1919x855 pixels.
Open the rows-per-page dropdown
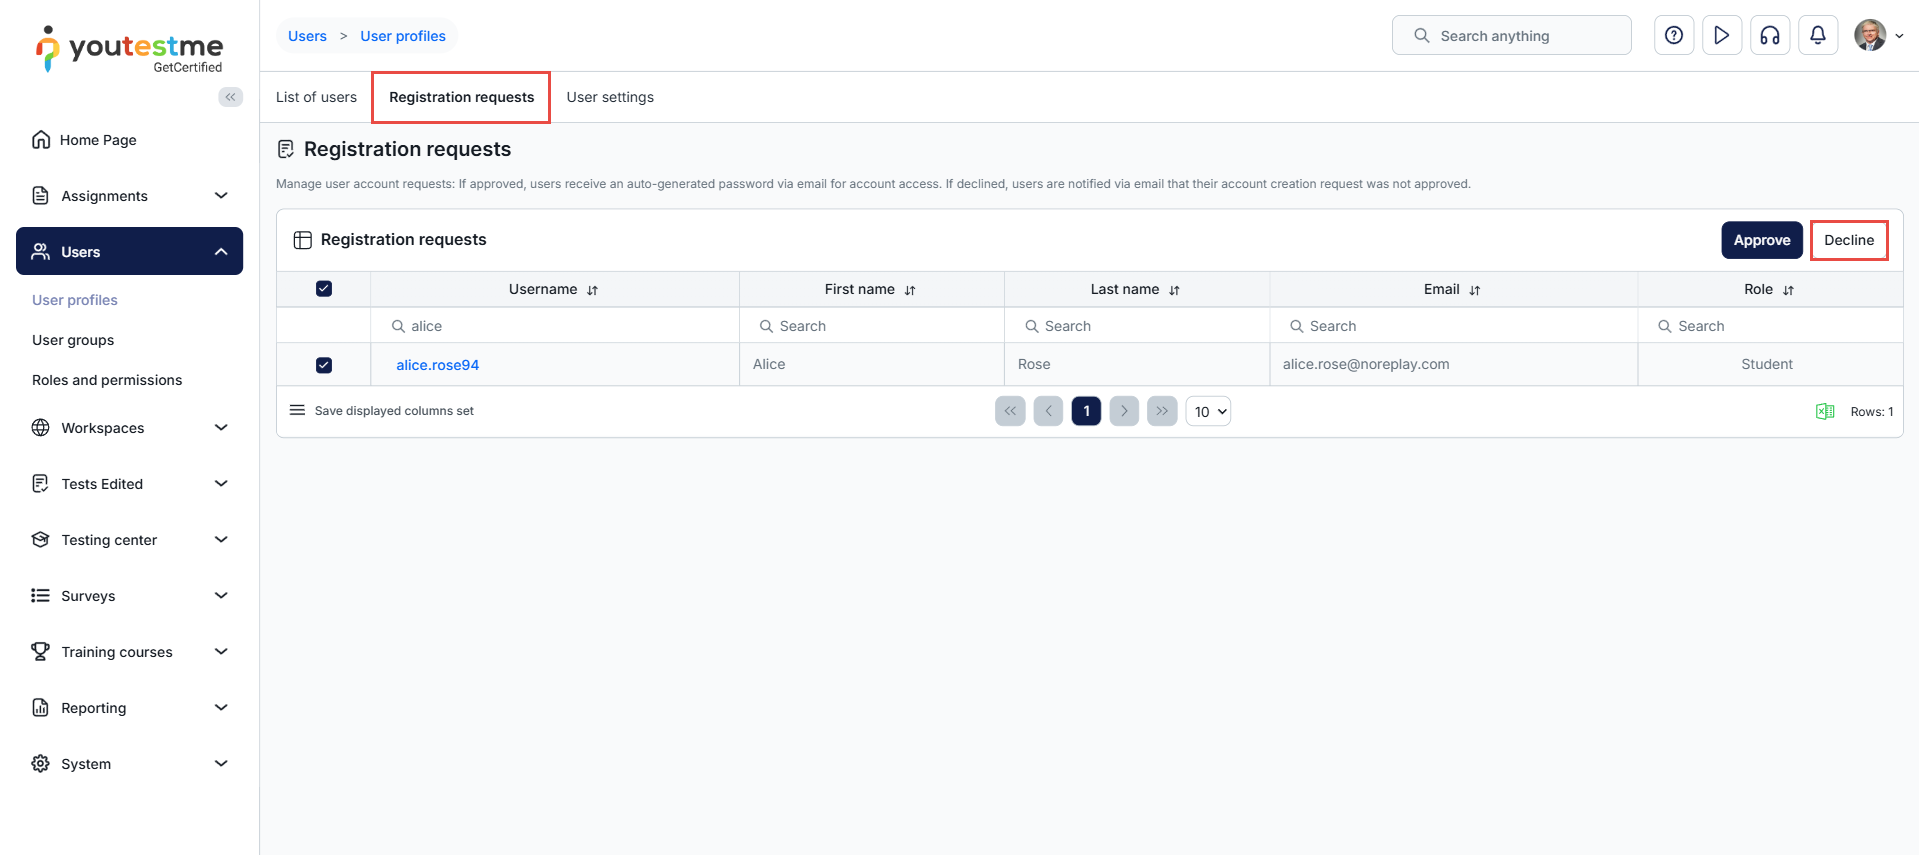[x=1208, y=411]
